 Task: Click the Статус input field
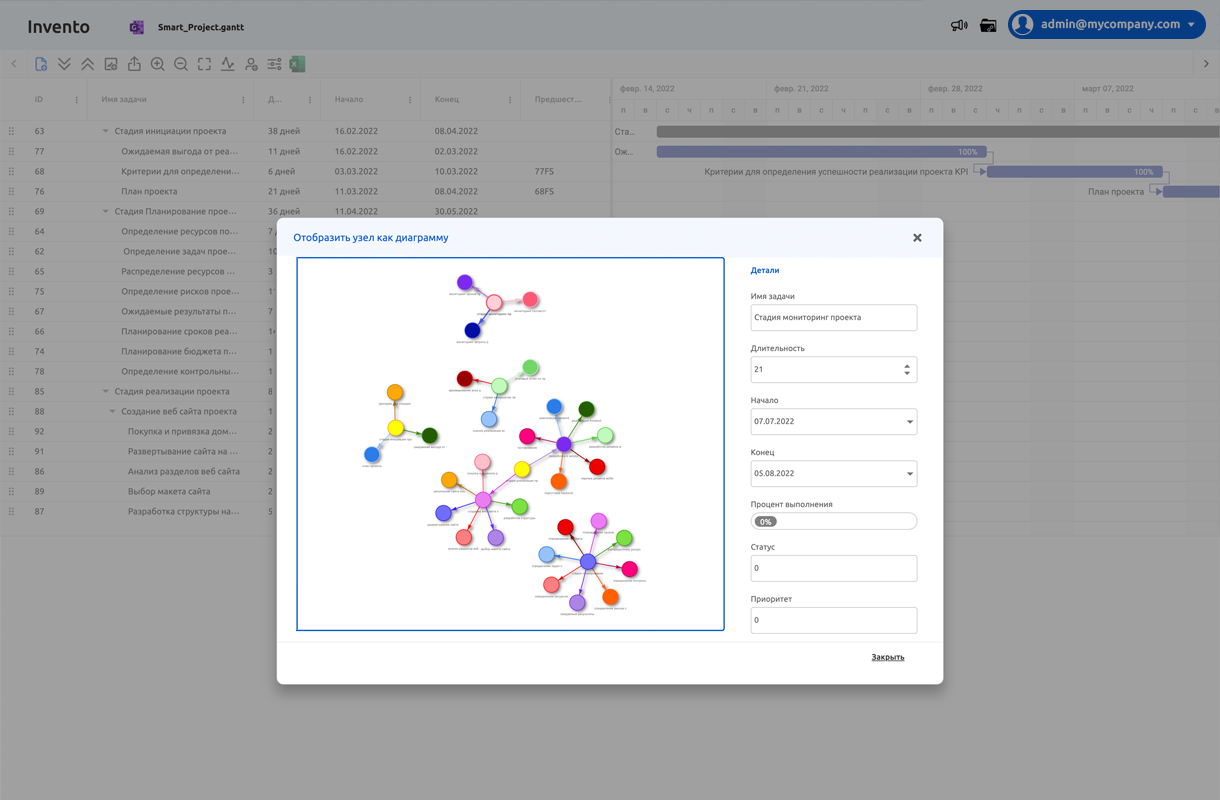[833, 568]
